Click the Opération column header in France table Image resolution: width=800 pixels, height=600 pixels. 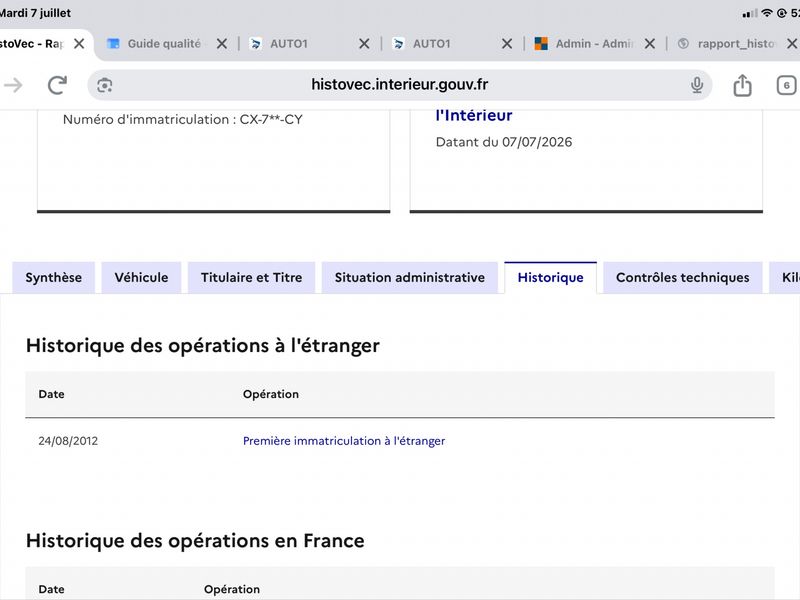click(x=232, y=589)
